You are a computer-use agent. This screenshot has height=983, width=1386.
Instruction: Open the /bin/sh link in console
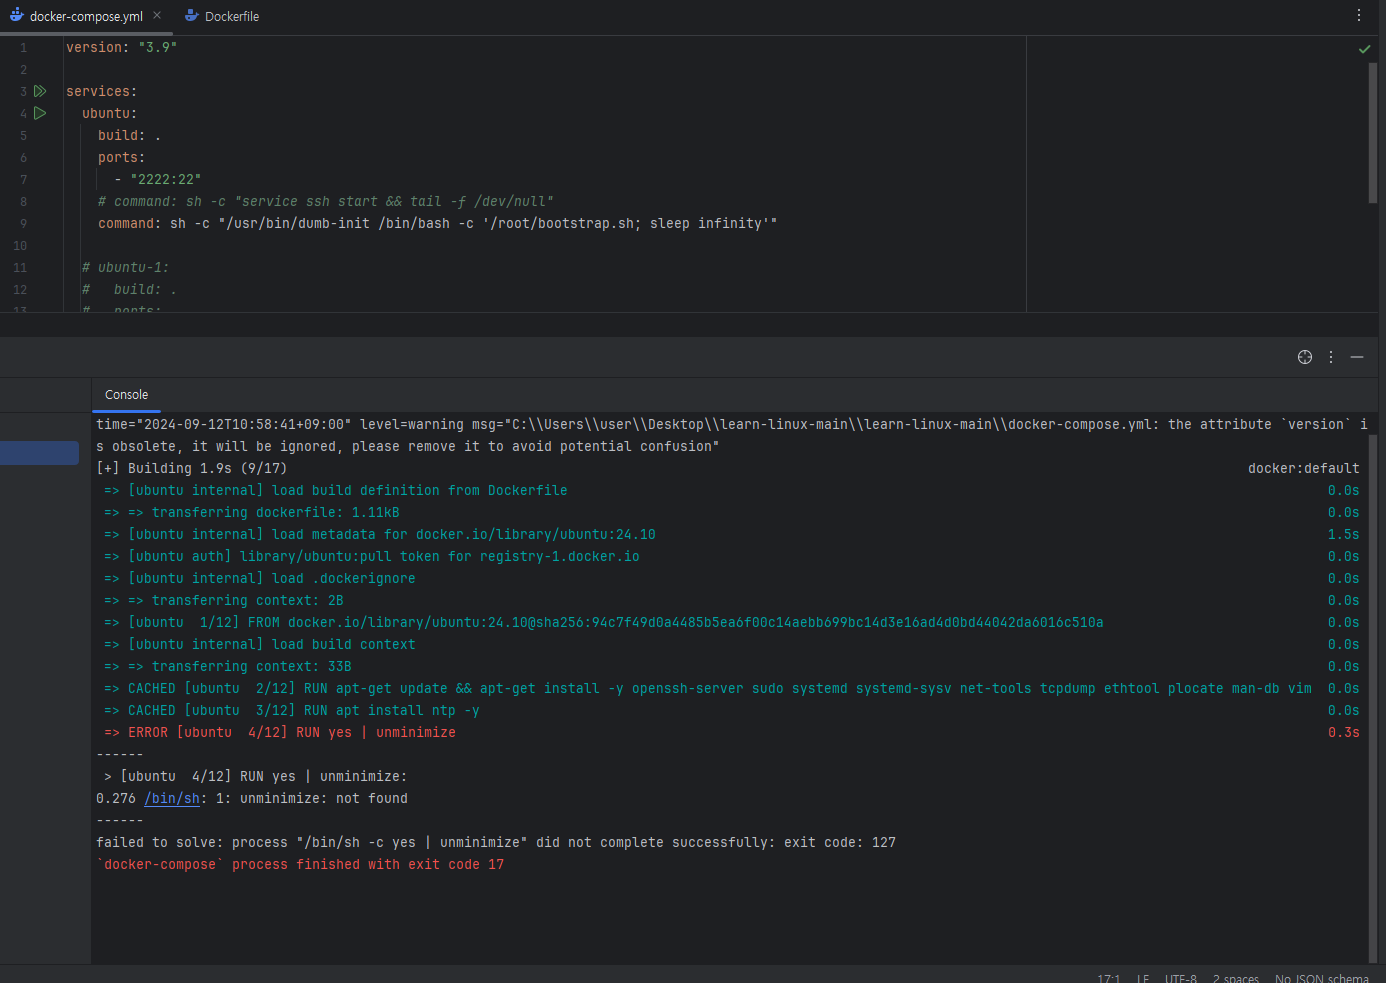click(172, 798)
